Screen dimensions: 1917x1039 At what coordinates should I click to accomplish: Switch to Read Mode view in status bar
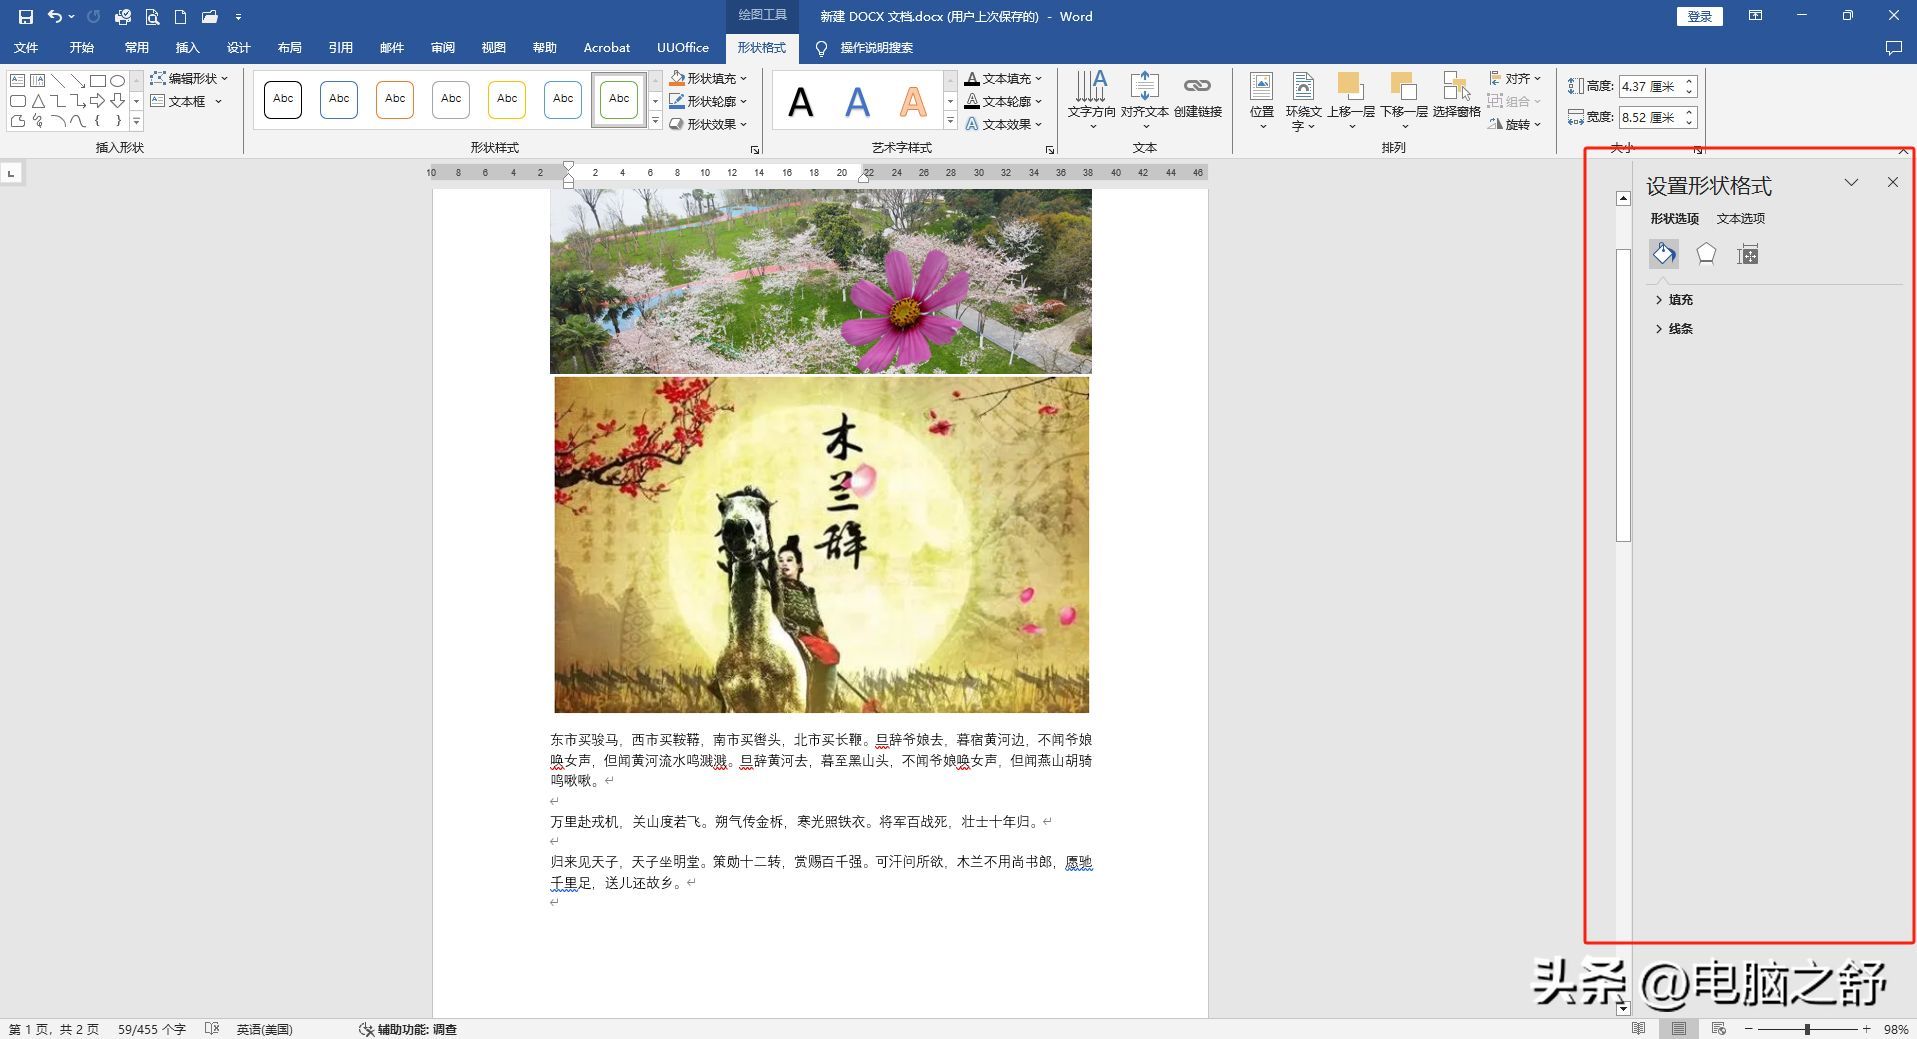1638,1029
